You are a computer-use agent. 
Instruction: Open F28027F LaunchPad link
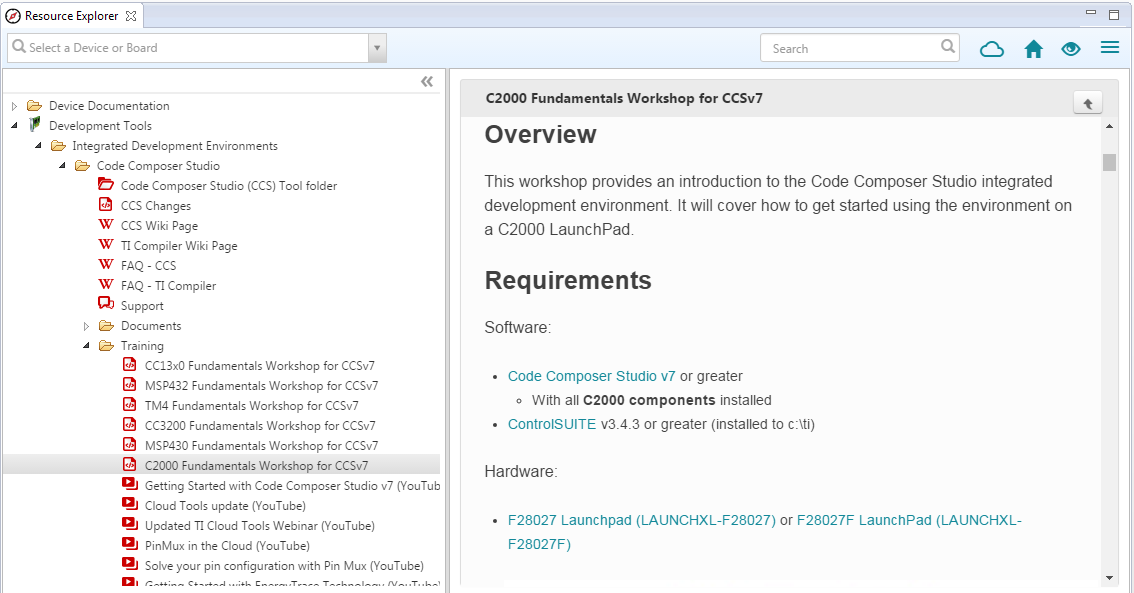(909, 520)
